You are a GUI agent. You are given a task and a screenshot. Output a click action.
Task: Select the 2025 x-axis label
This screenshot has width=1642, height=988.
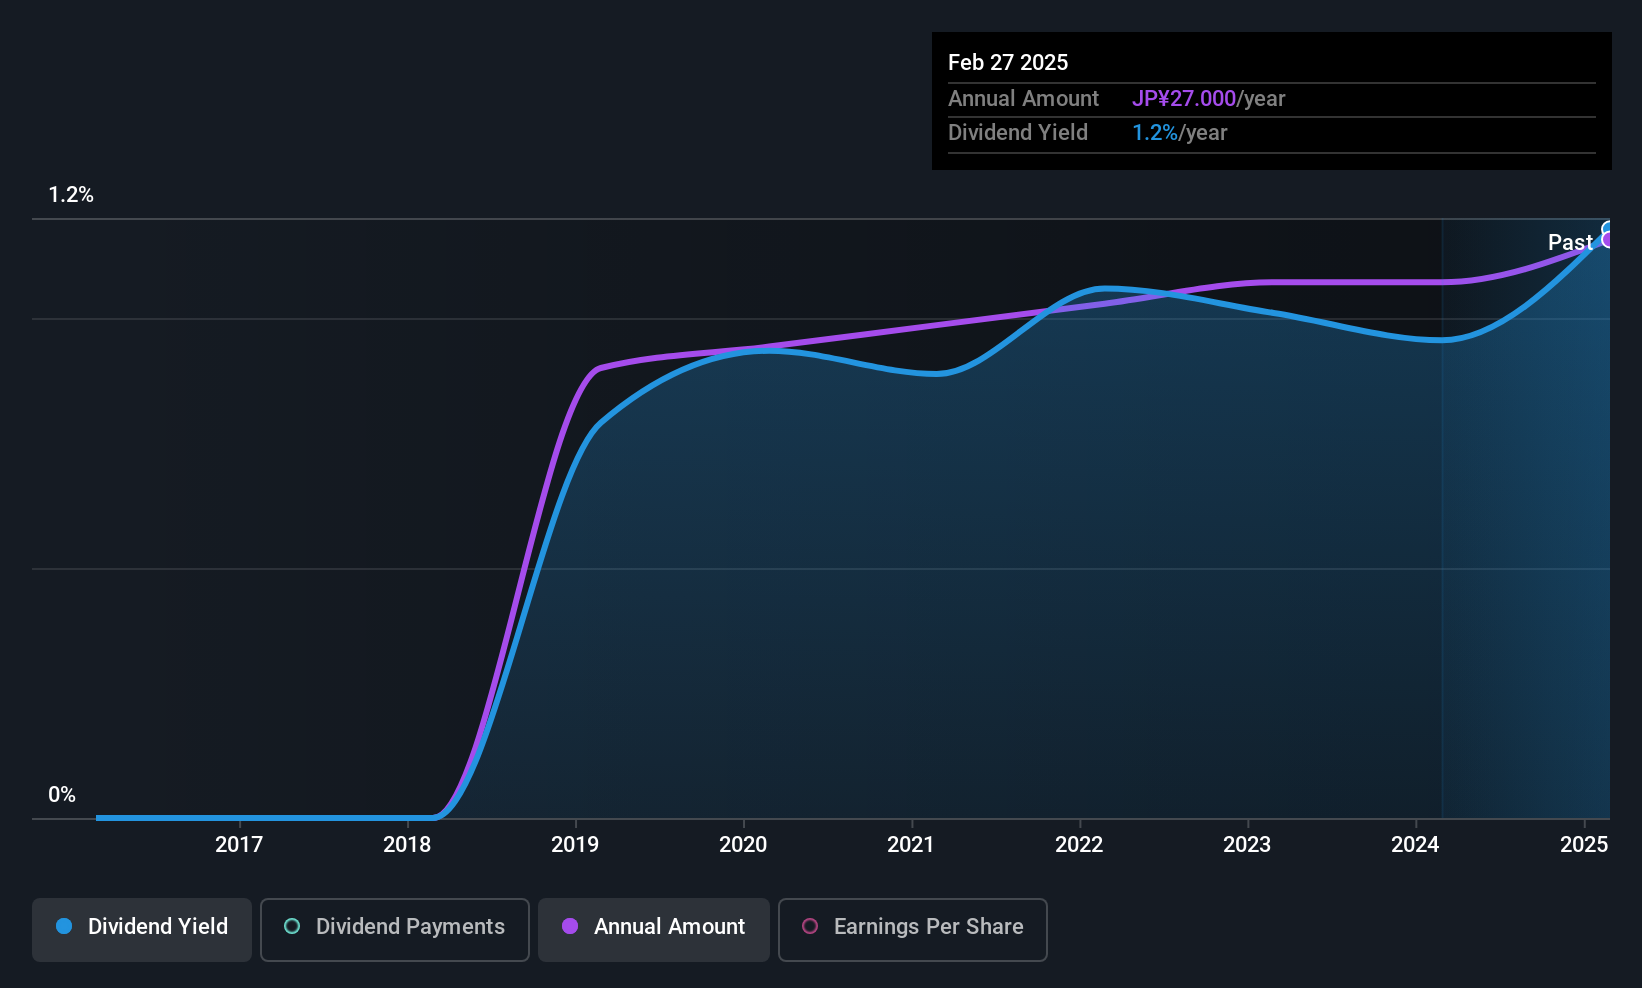pos(1584,844)
